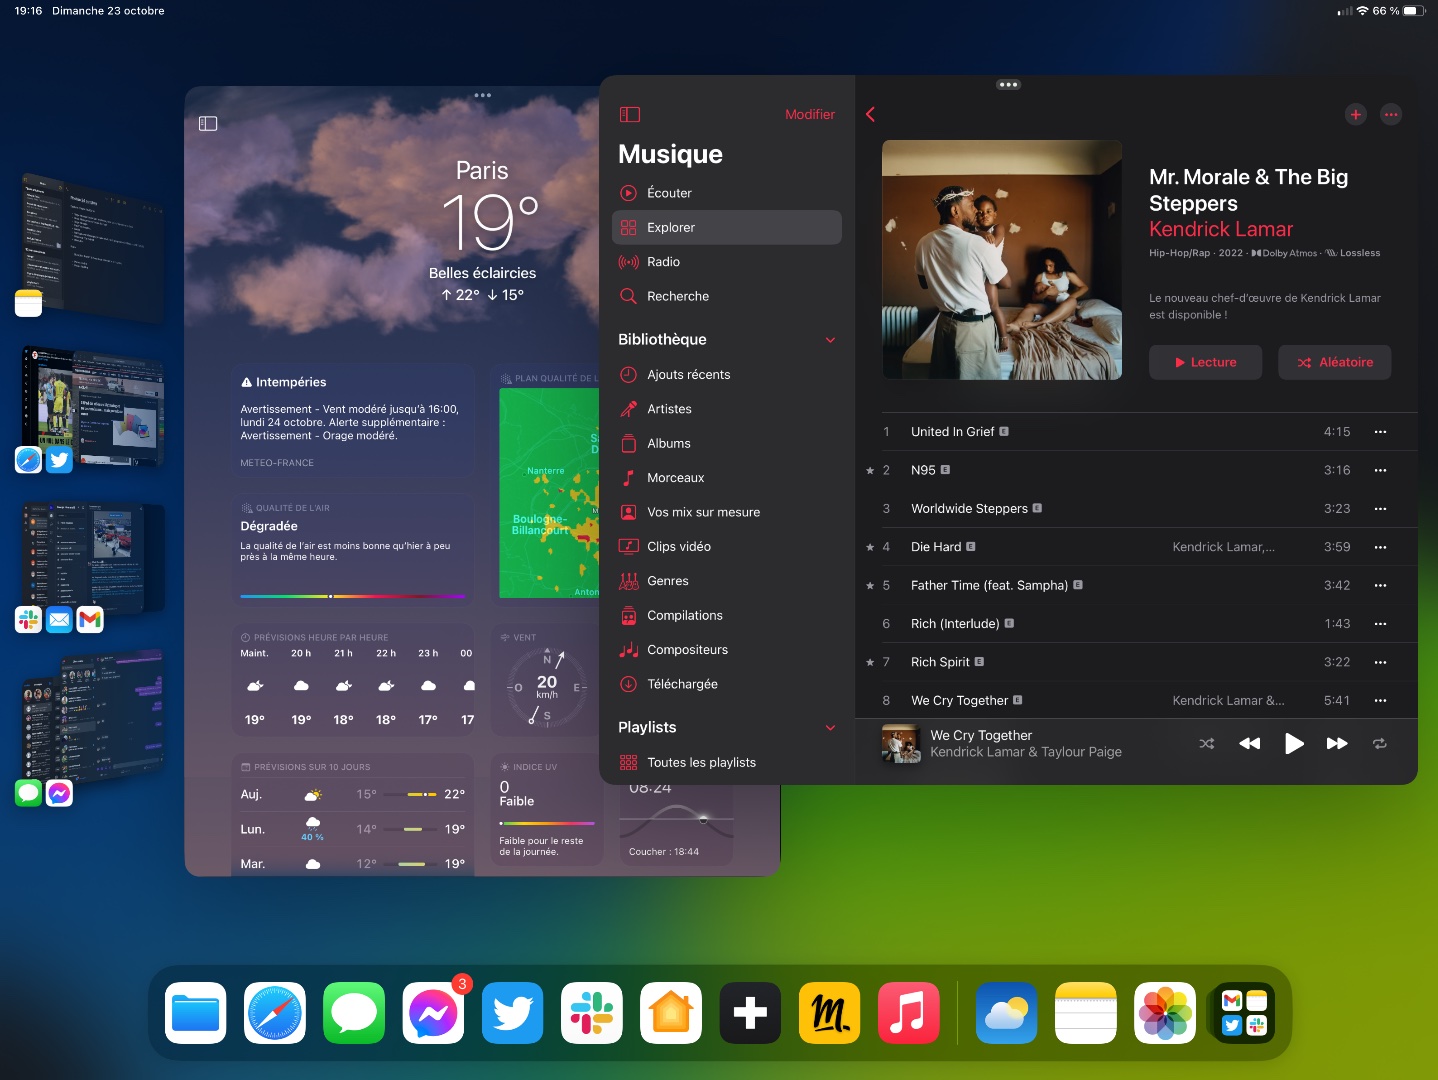1438x1080 pixels.
Task: Open now playing We Cry Together thumbnail
Action: (x=901, y=743)
